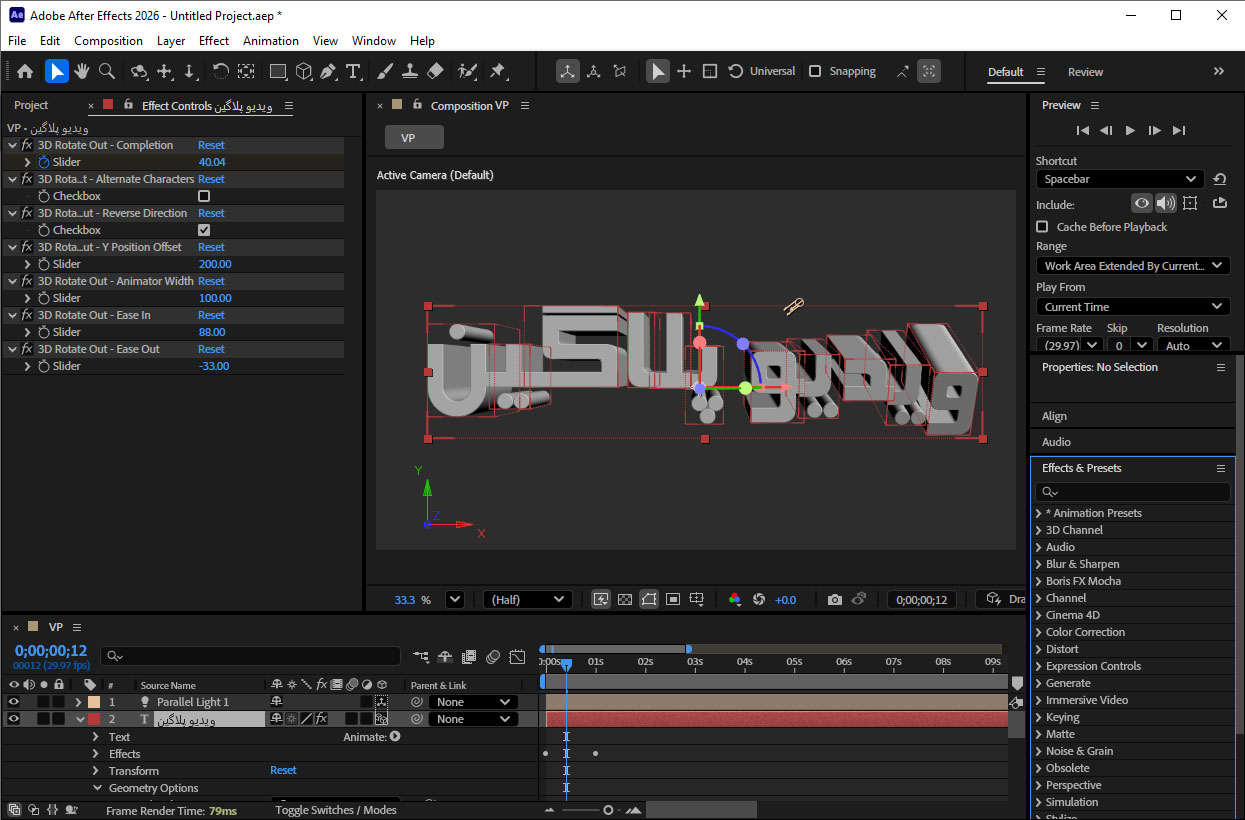
Task: Collapse the Geometry Options group
Action: point(97,788)
